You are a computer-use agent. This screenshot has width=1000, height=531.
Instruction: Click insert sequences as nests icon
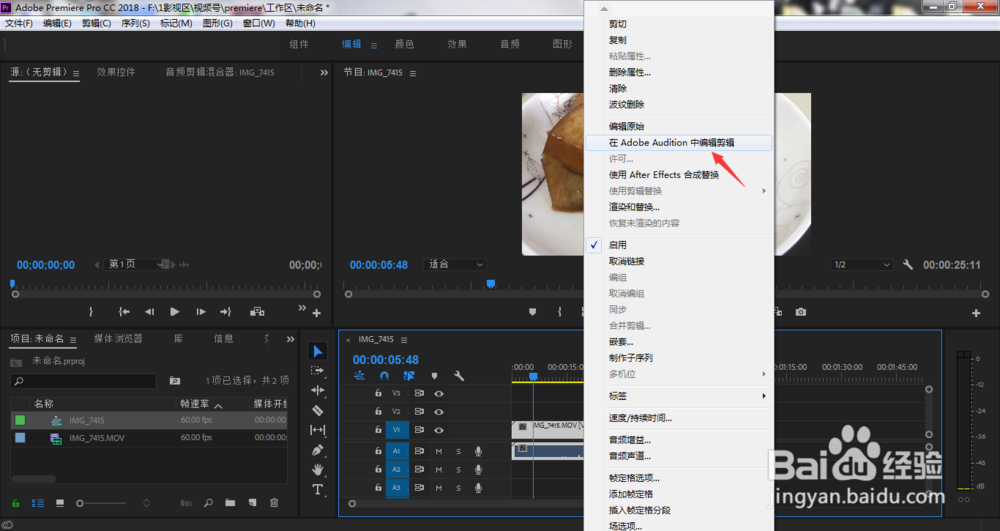click(359, 375)
